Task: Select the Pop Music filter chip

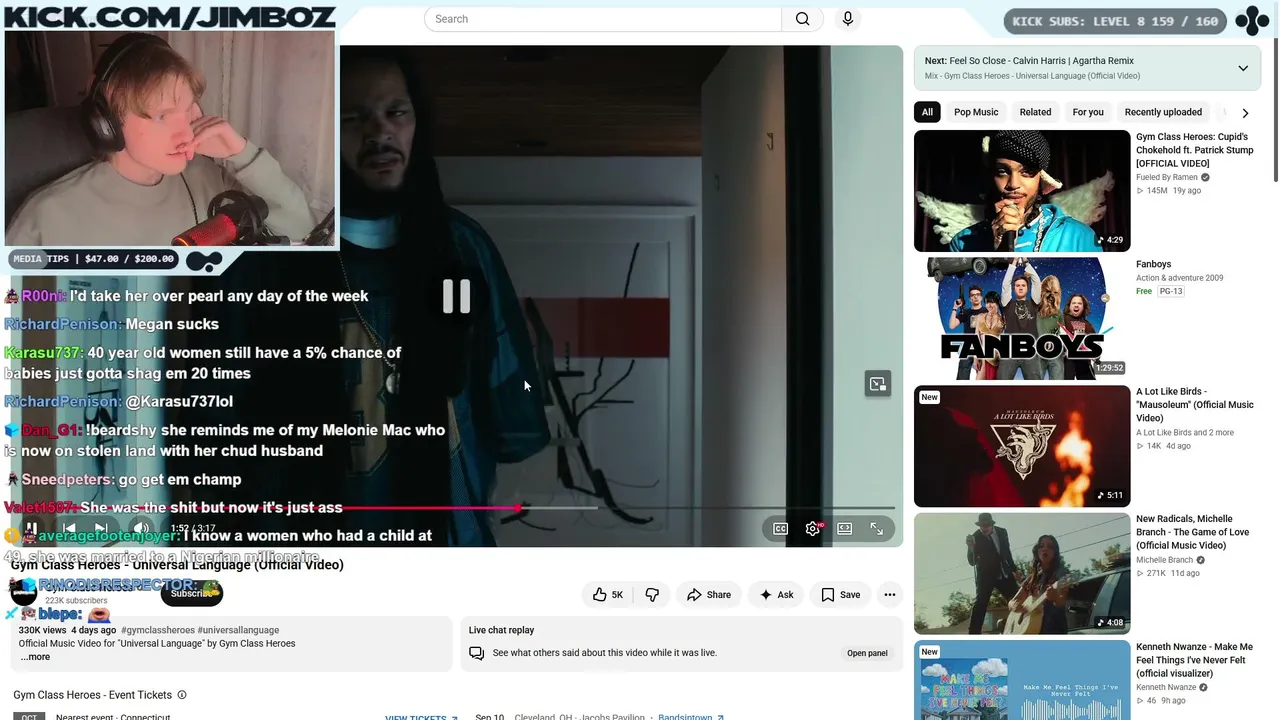Action: tap(976, 112)
